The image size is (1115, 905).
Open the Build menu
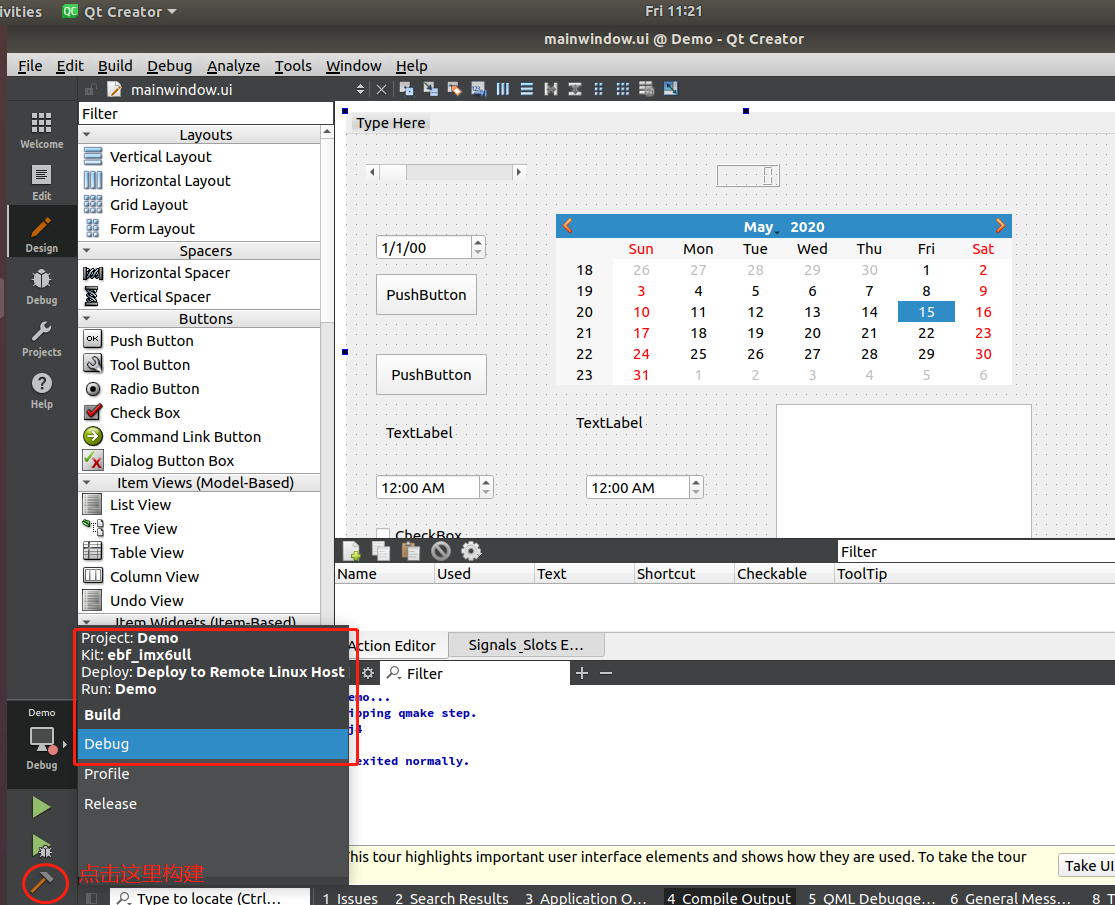tap(115, 65)
